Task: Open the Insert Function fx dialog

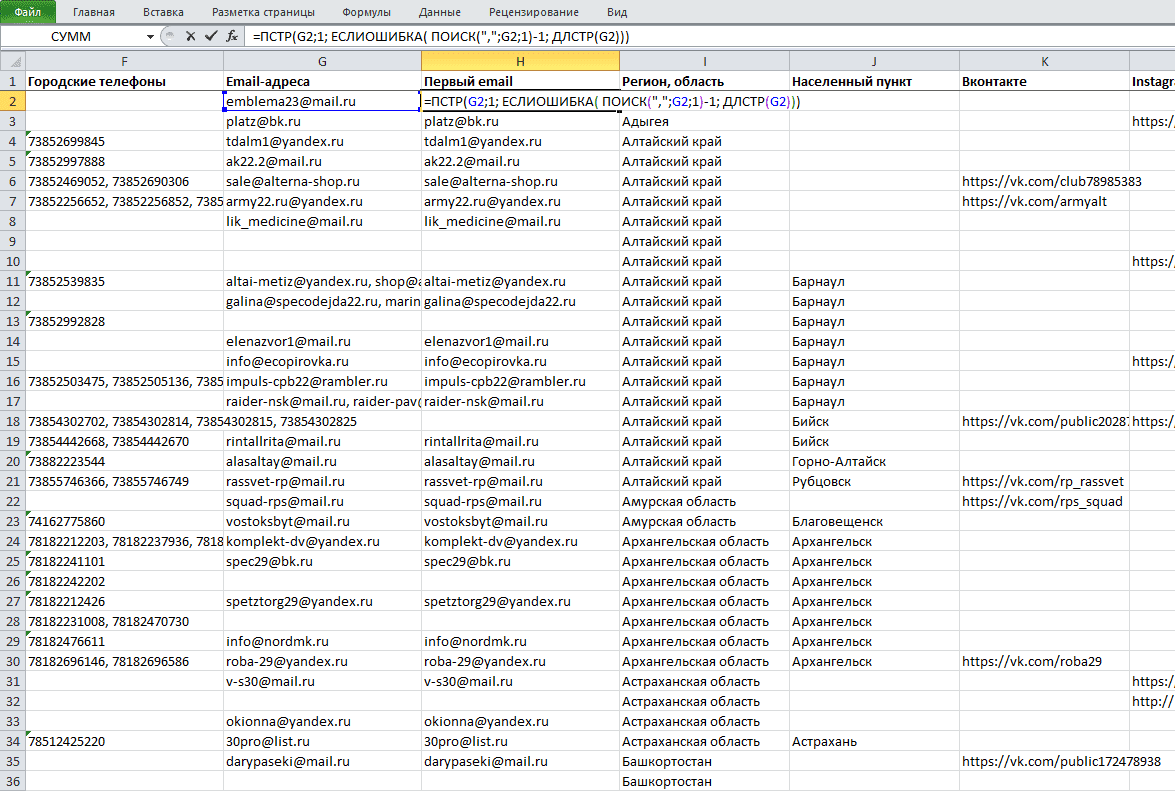Action: [x=232, y=36]
